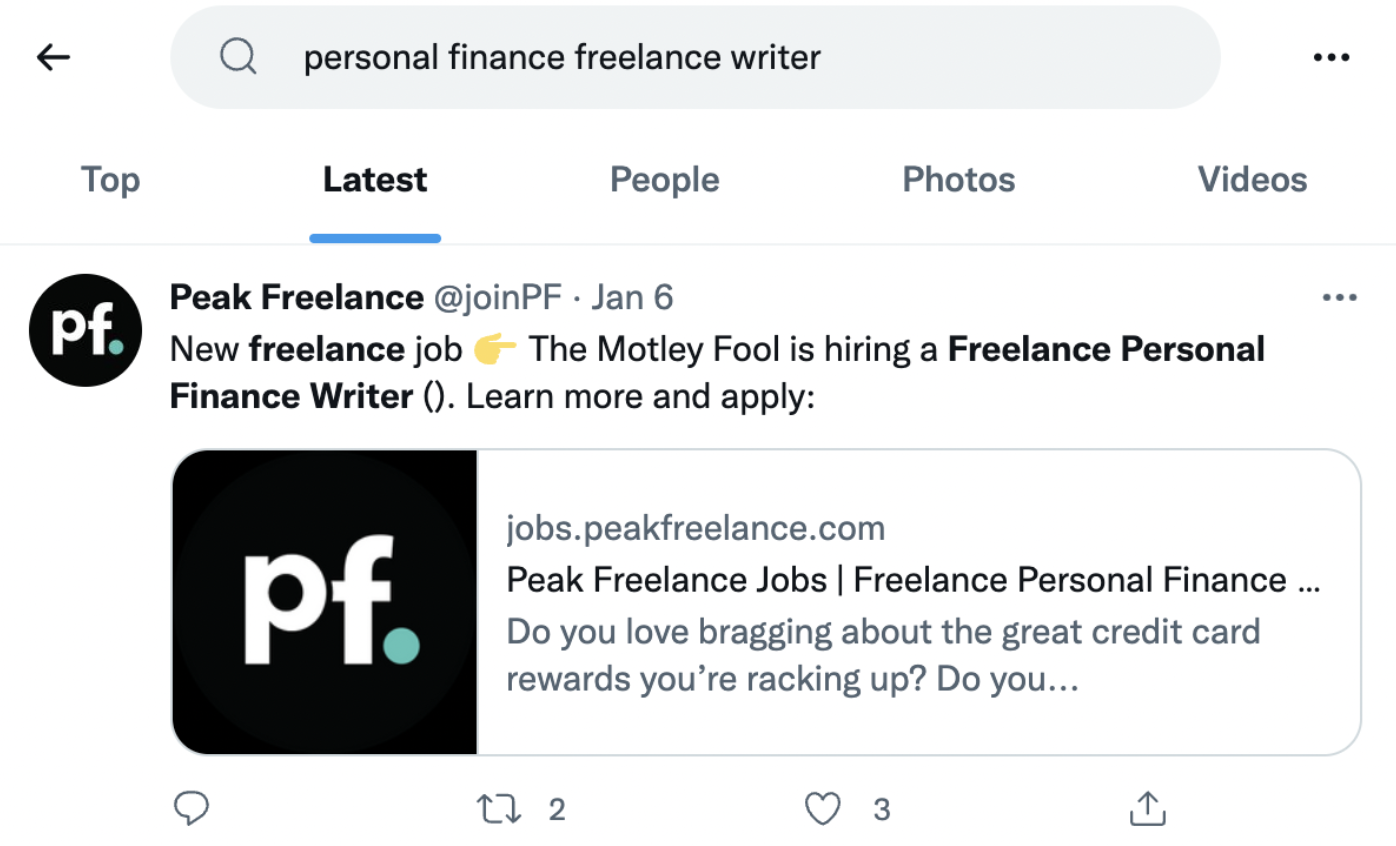Open the Peak Freelance Jobs link title
This screenshot has height=846, width=1396.
912,580
